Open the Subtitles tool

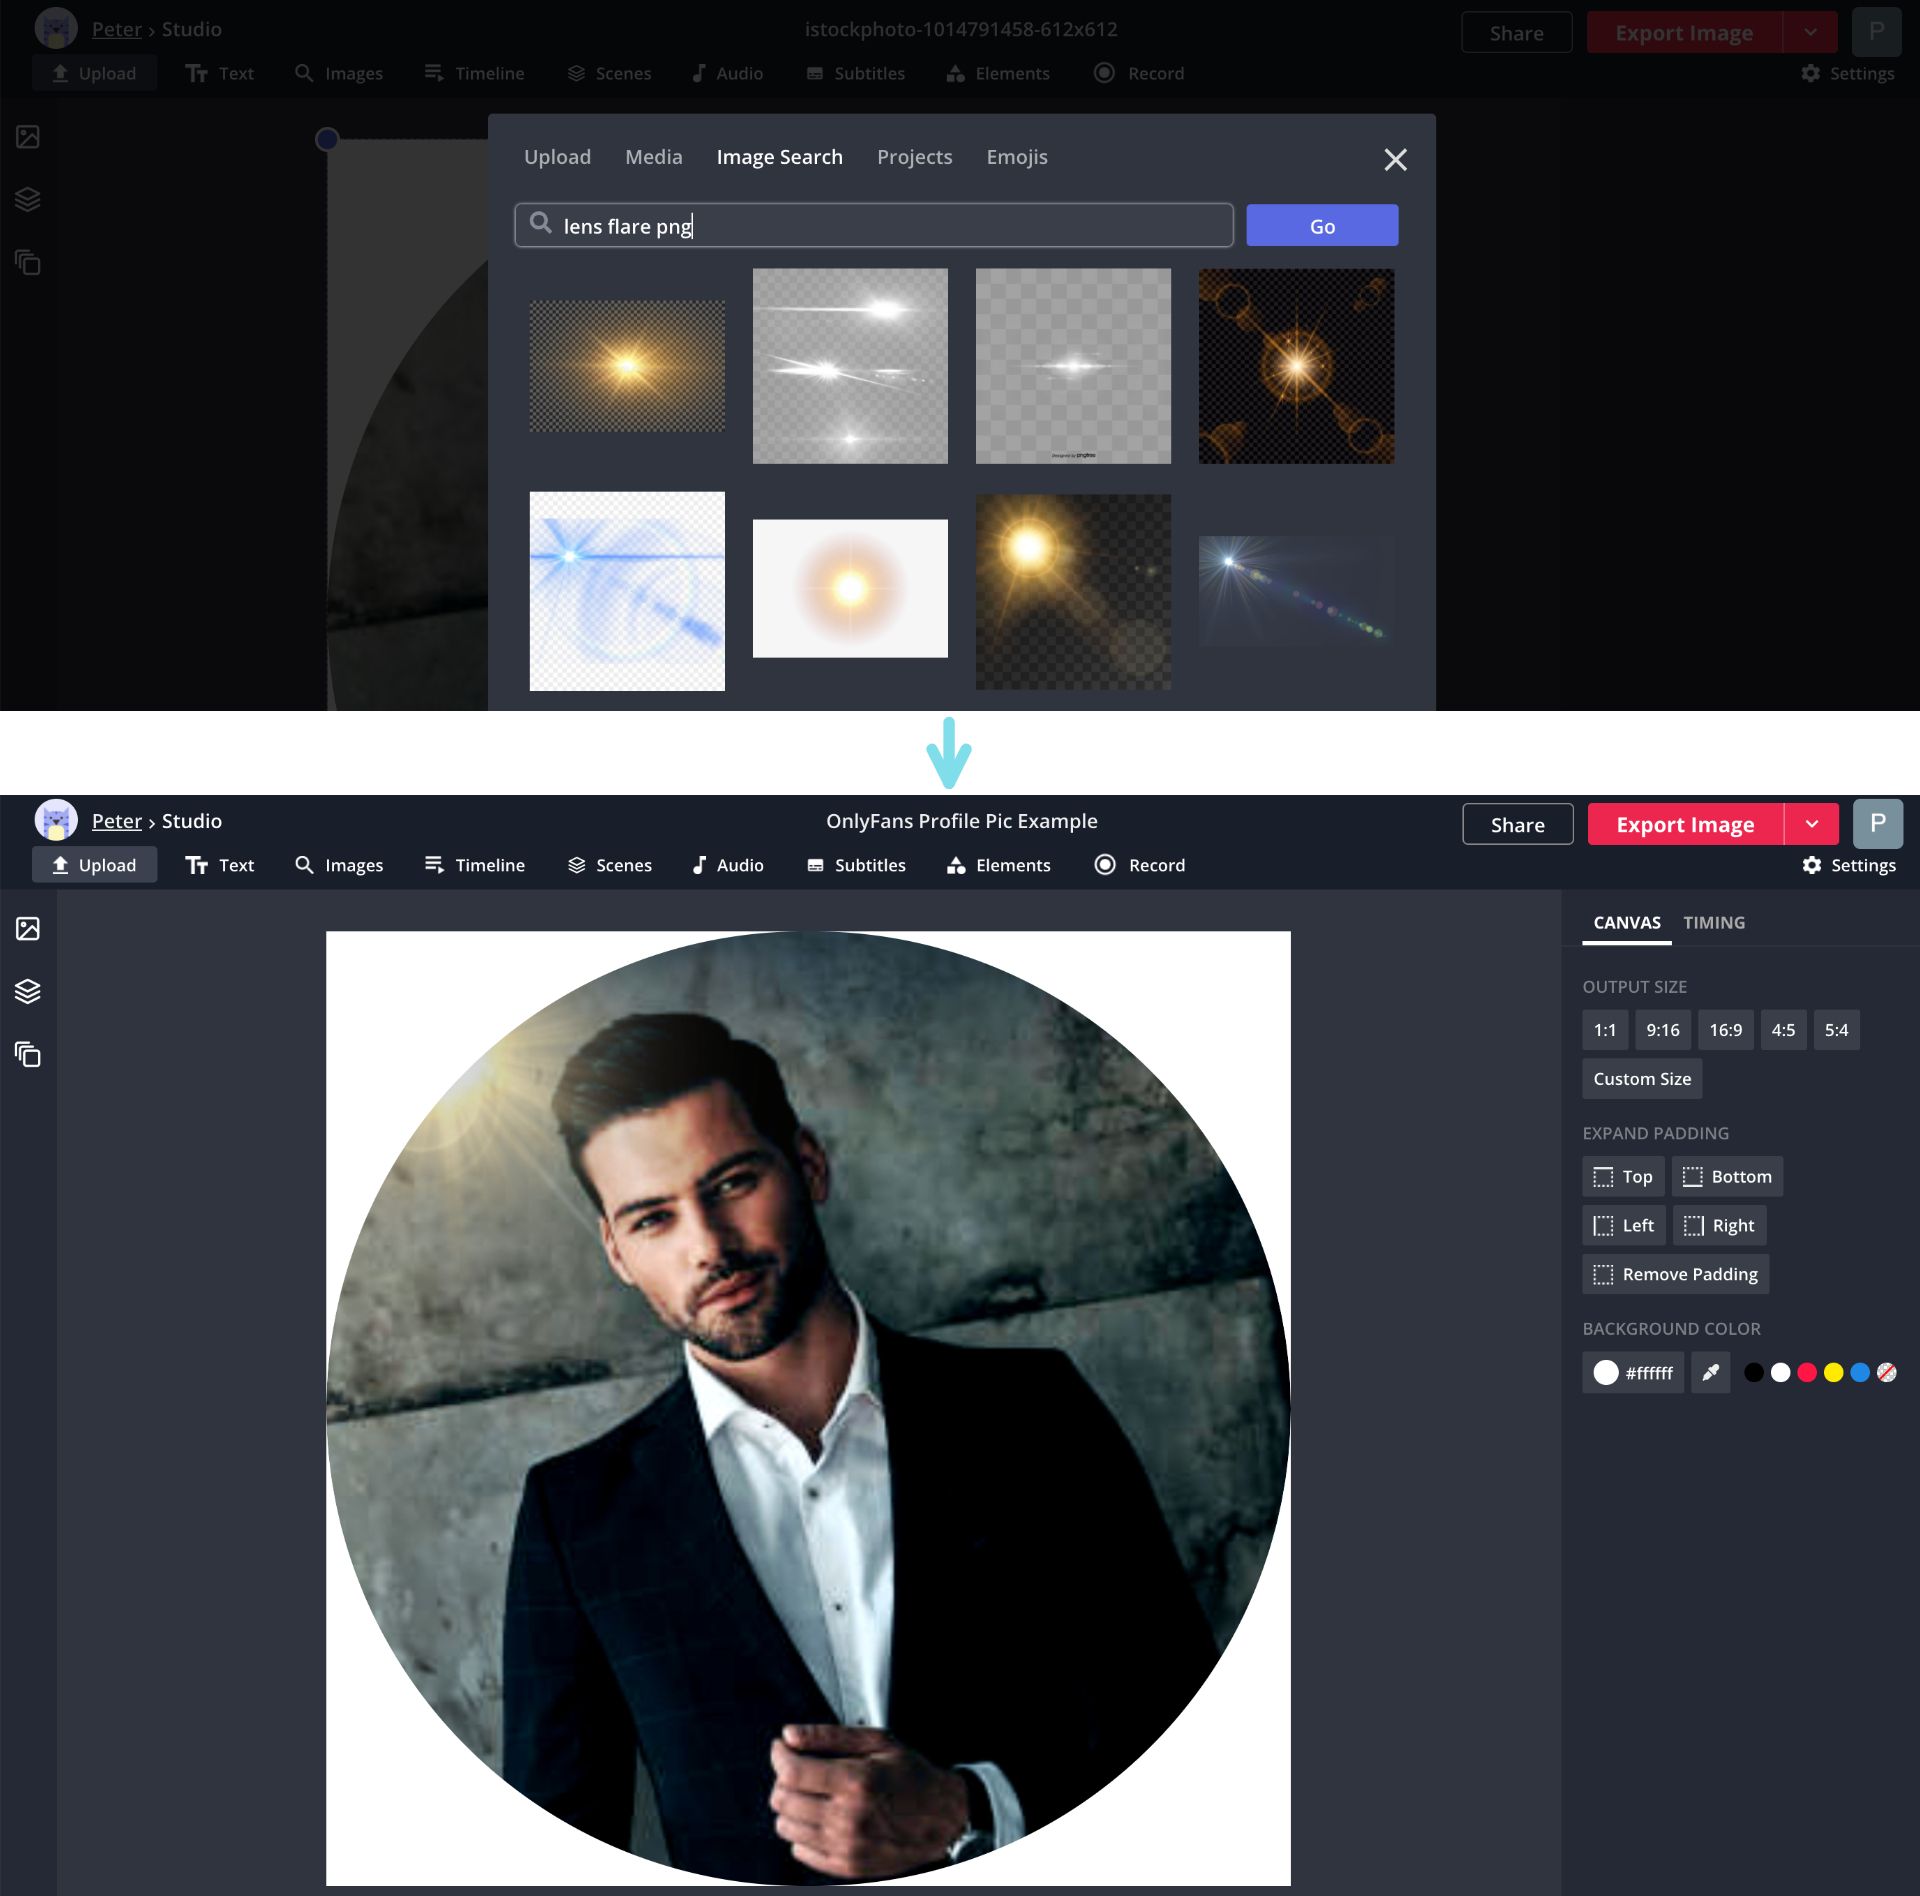[856, 864]
